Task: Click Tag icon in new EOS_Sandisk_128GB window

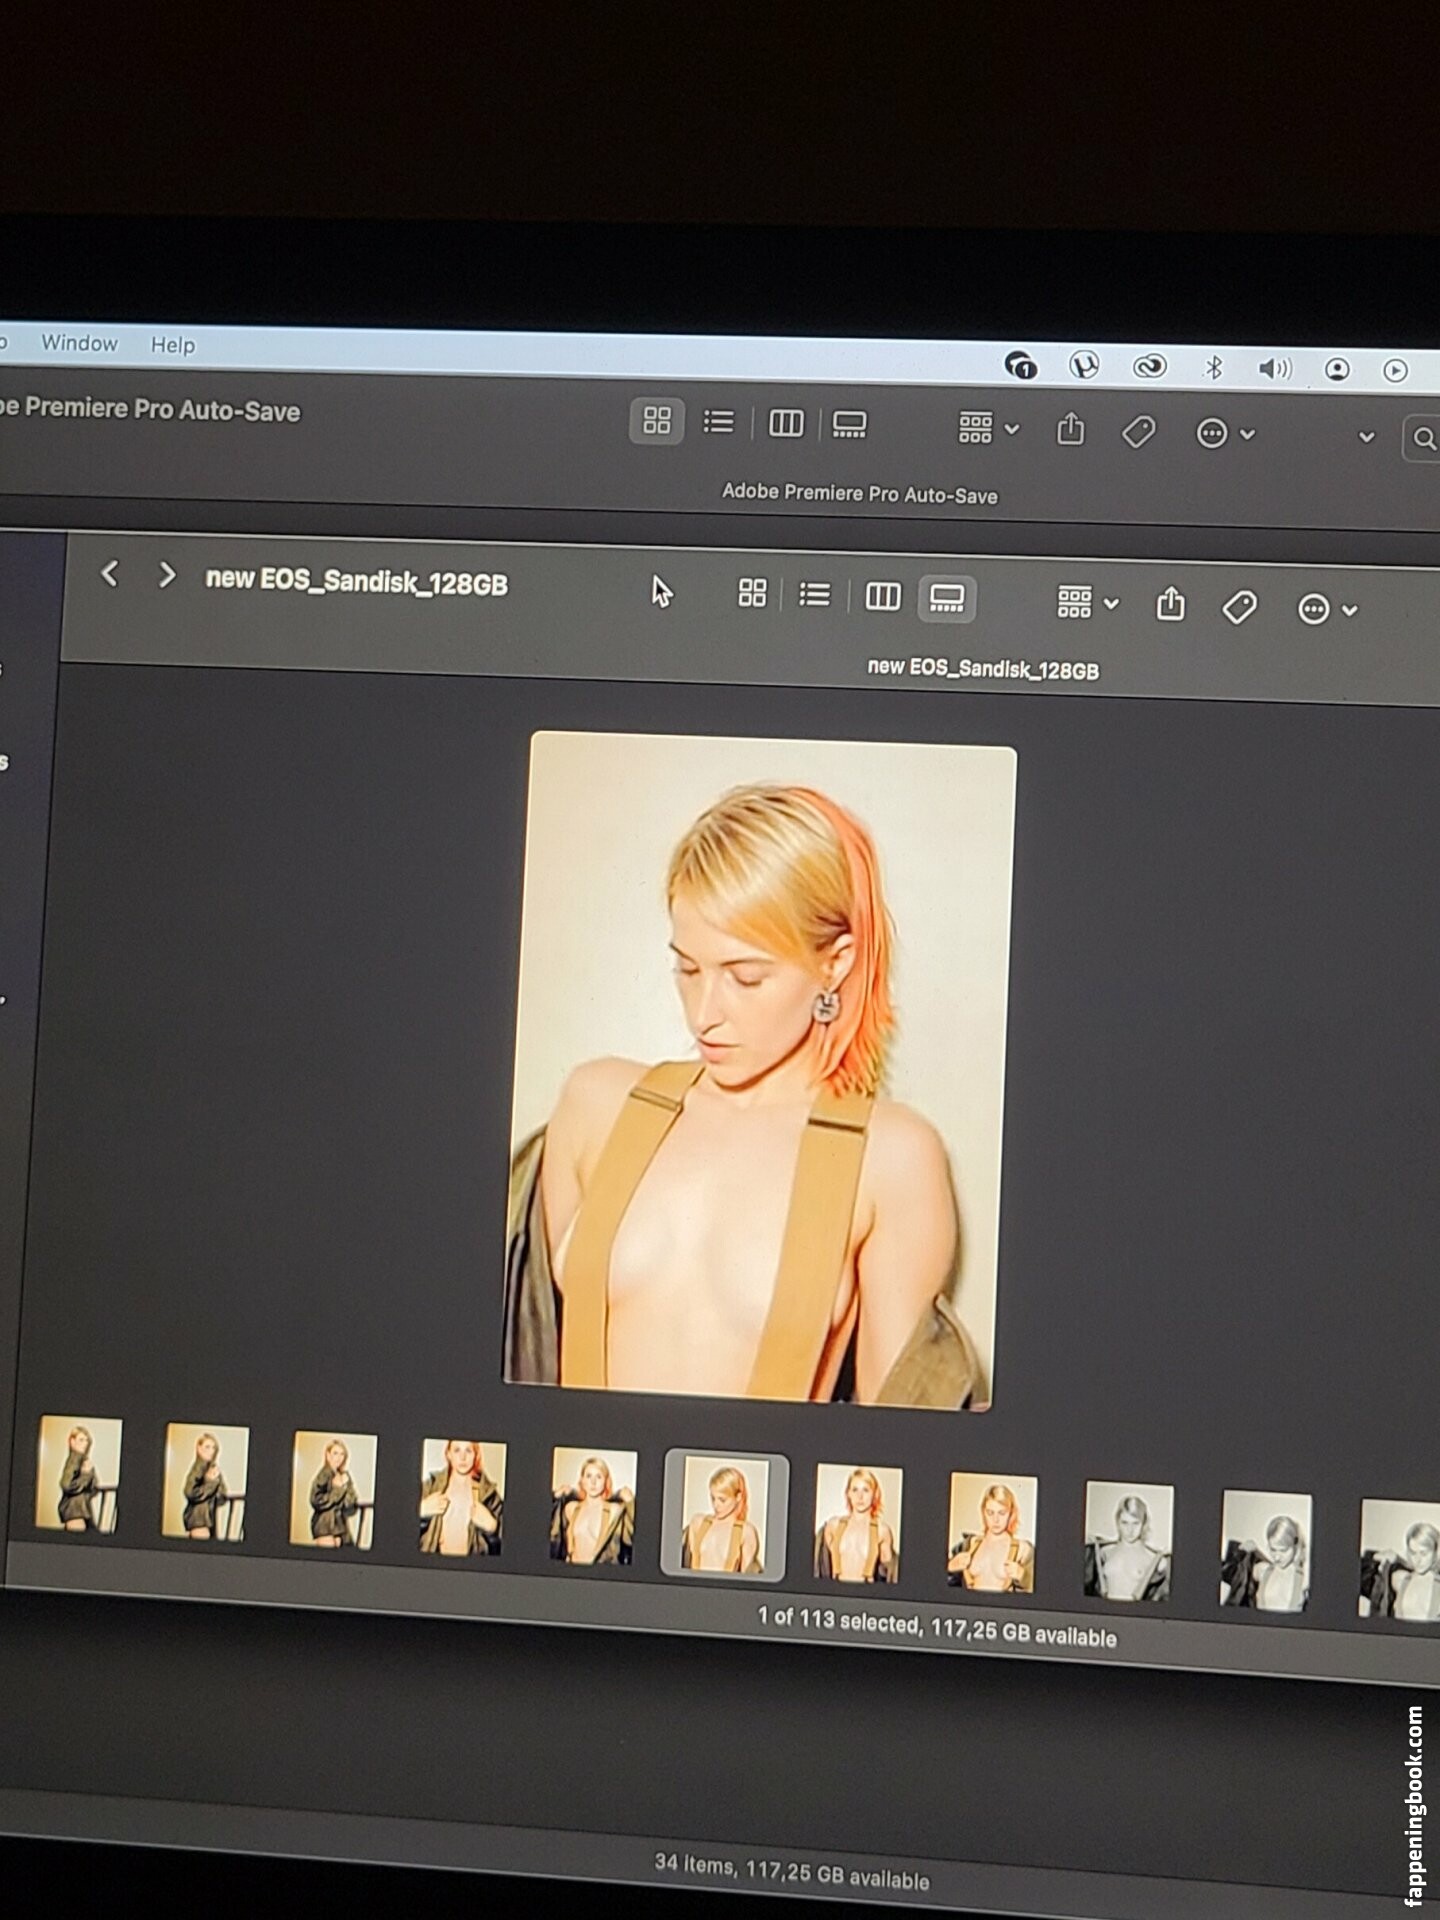Action: pyautogui.click(x=1239, y=607)
